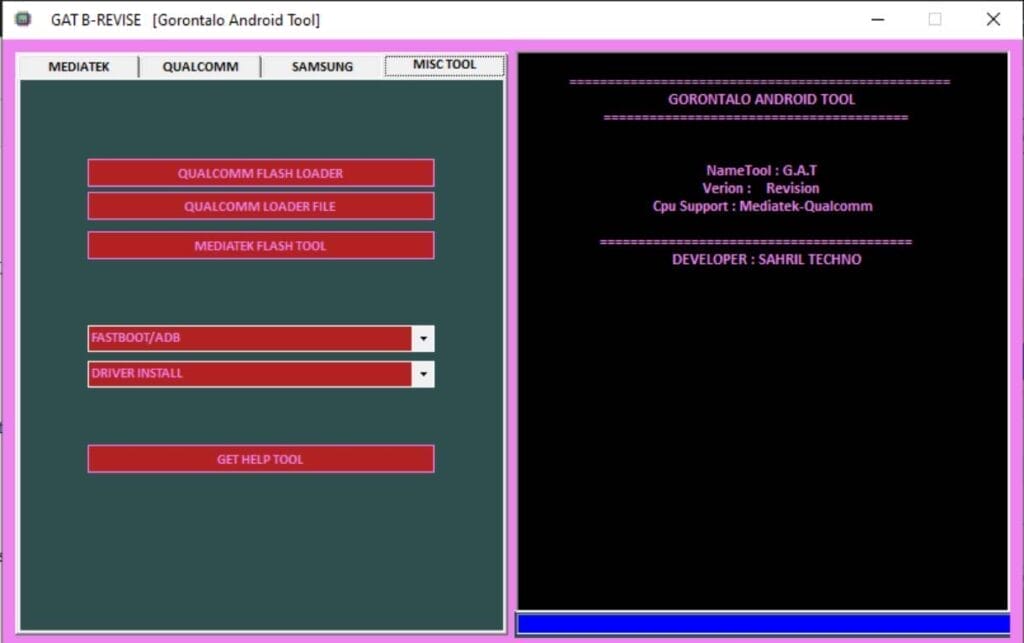Viewport: 1024px width, 643px height.
Task: Switch to the MEDIATEK tab
Action: (78, 66)
